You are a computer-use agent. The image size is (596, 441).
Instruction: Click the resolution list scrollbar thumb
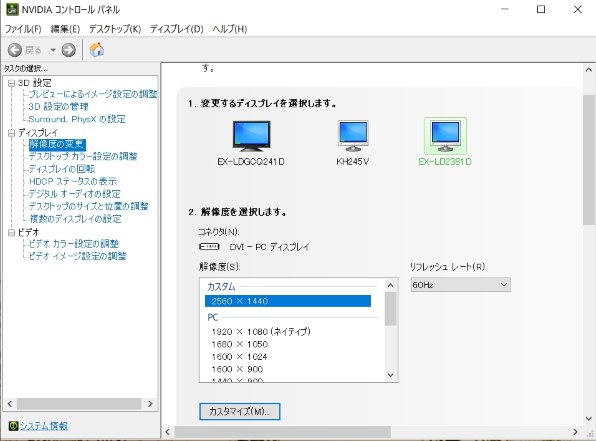tap(390, 309)
